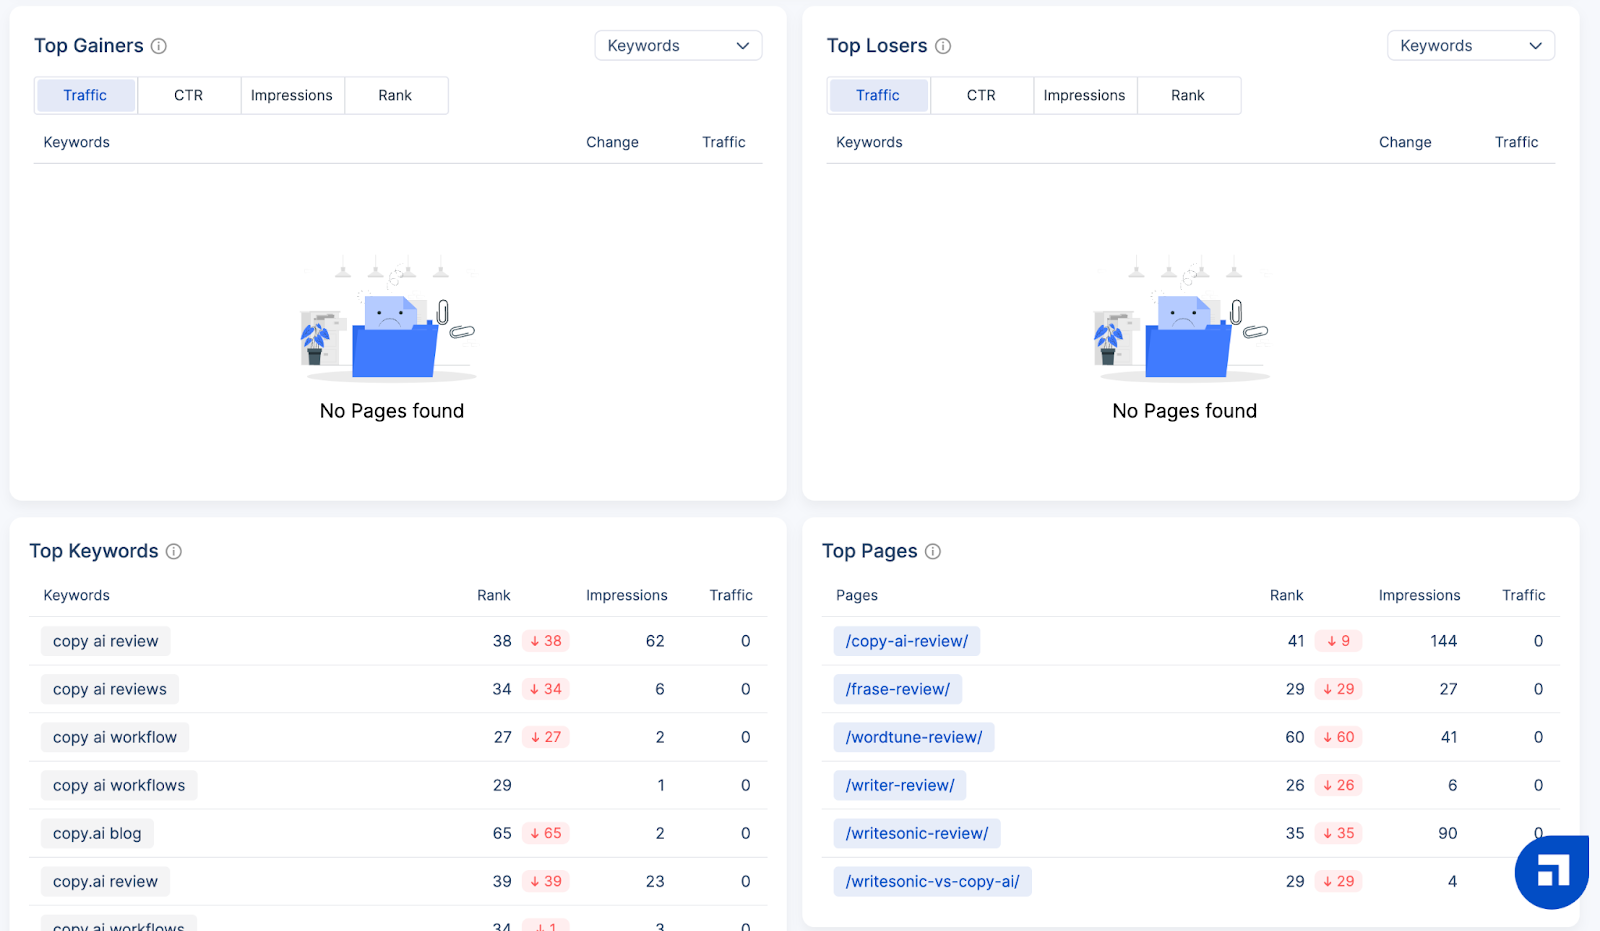This screenshot has width=1600, height=931.
Task: Click 'No Pages found' text in Top Gainers
Action: 392,411
